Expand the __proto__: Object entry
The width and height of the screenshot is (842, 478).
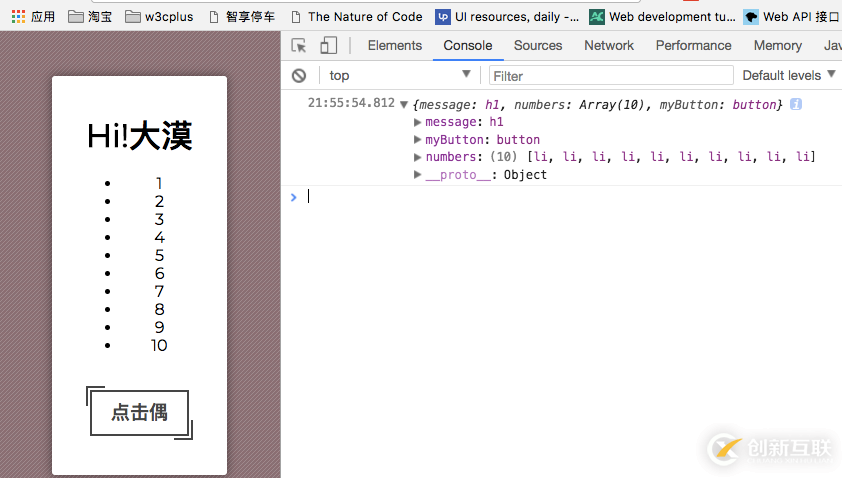click(417, 175)
